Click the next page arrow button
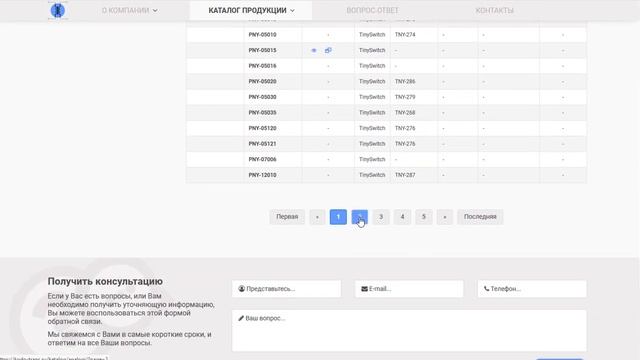The image size is (640, 360). (x=444, y=217)
